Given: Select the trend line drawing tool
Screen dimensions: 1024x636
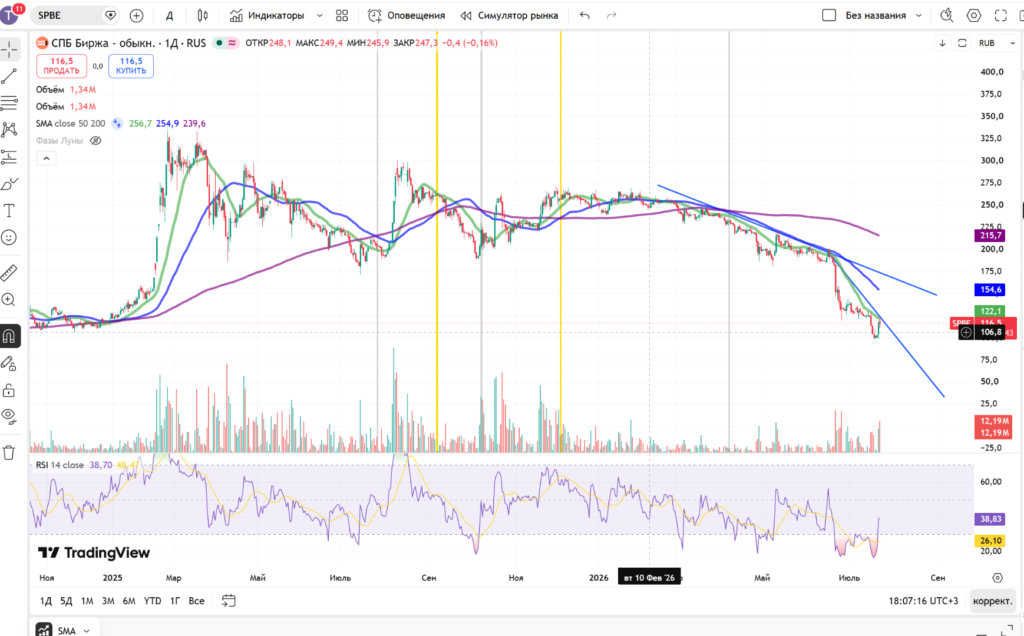Looking at the screenshot, I should [x=9, y=76].
